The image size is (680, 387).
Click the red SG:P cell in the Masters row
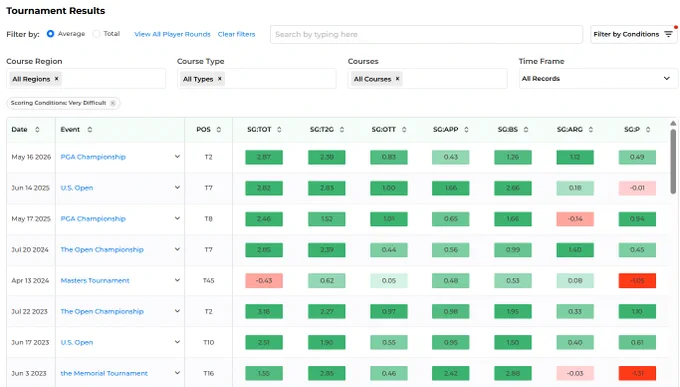(x=637, y=281)
